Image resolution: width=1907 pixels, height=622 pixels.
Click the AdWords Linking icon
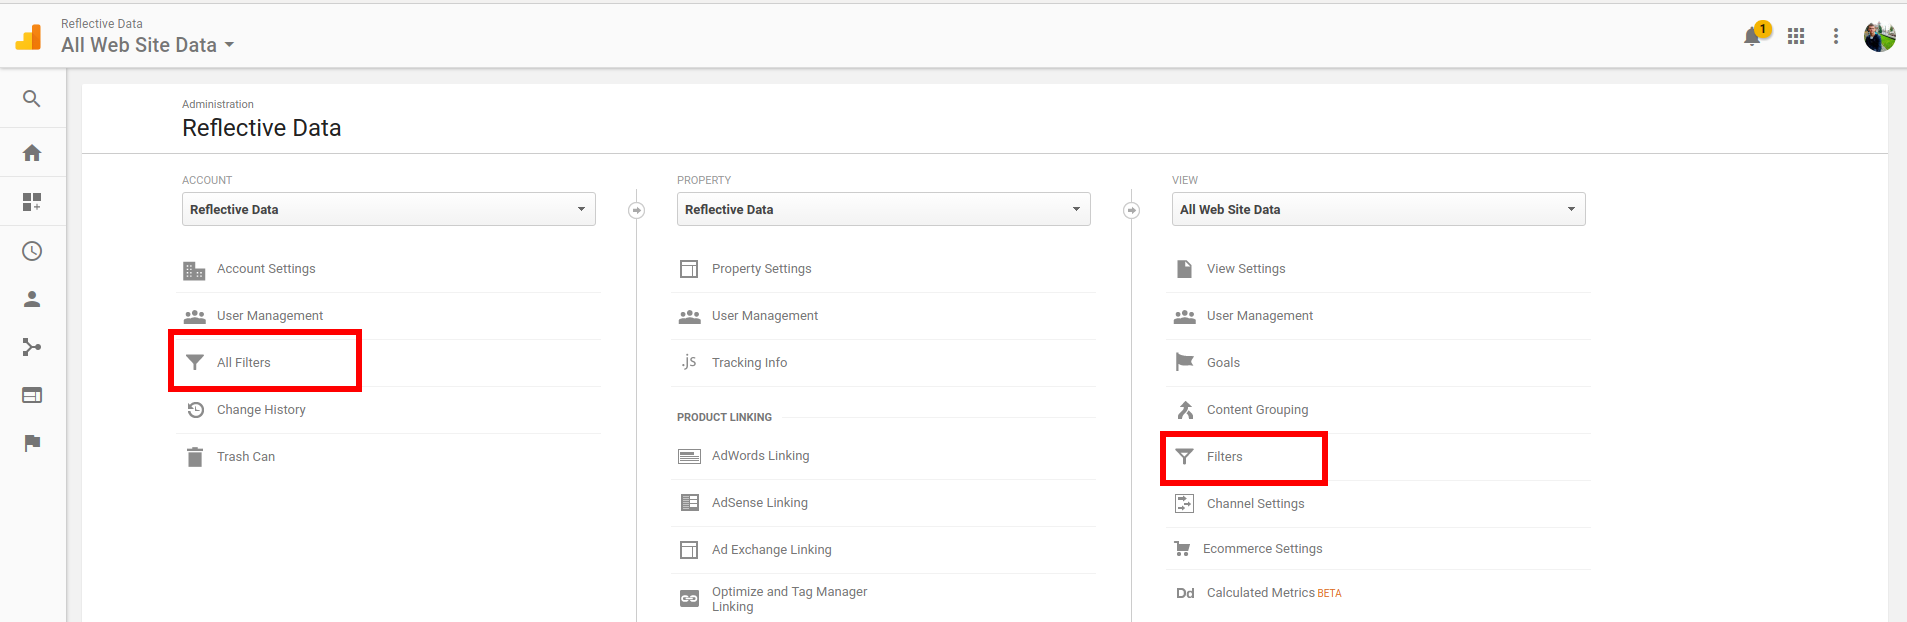point(689,456)
